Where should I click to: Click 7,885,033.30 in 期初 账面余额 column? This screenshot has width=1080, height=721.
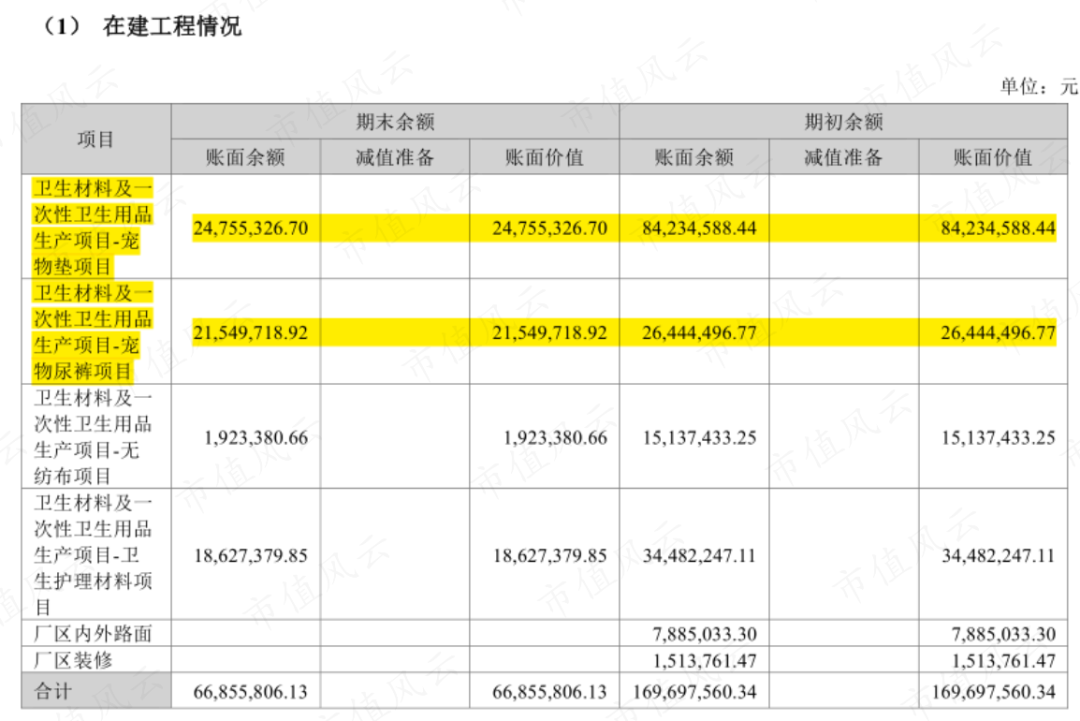coord(704,634)
